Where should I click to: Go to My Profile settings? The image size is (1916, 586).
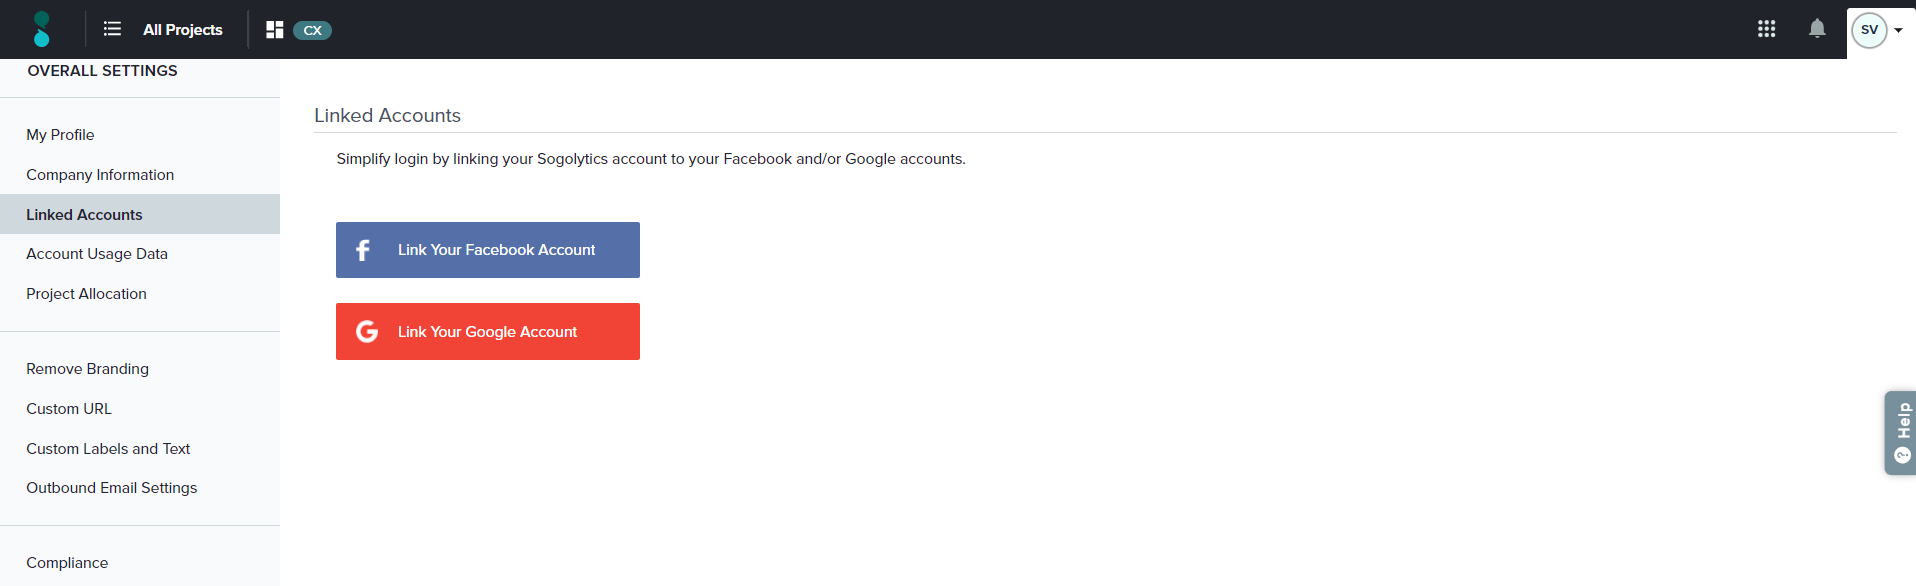(60, 135)
